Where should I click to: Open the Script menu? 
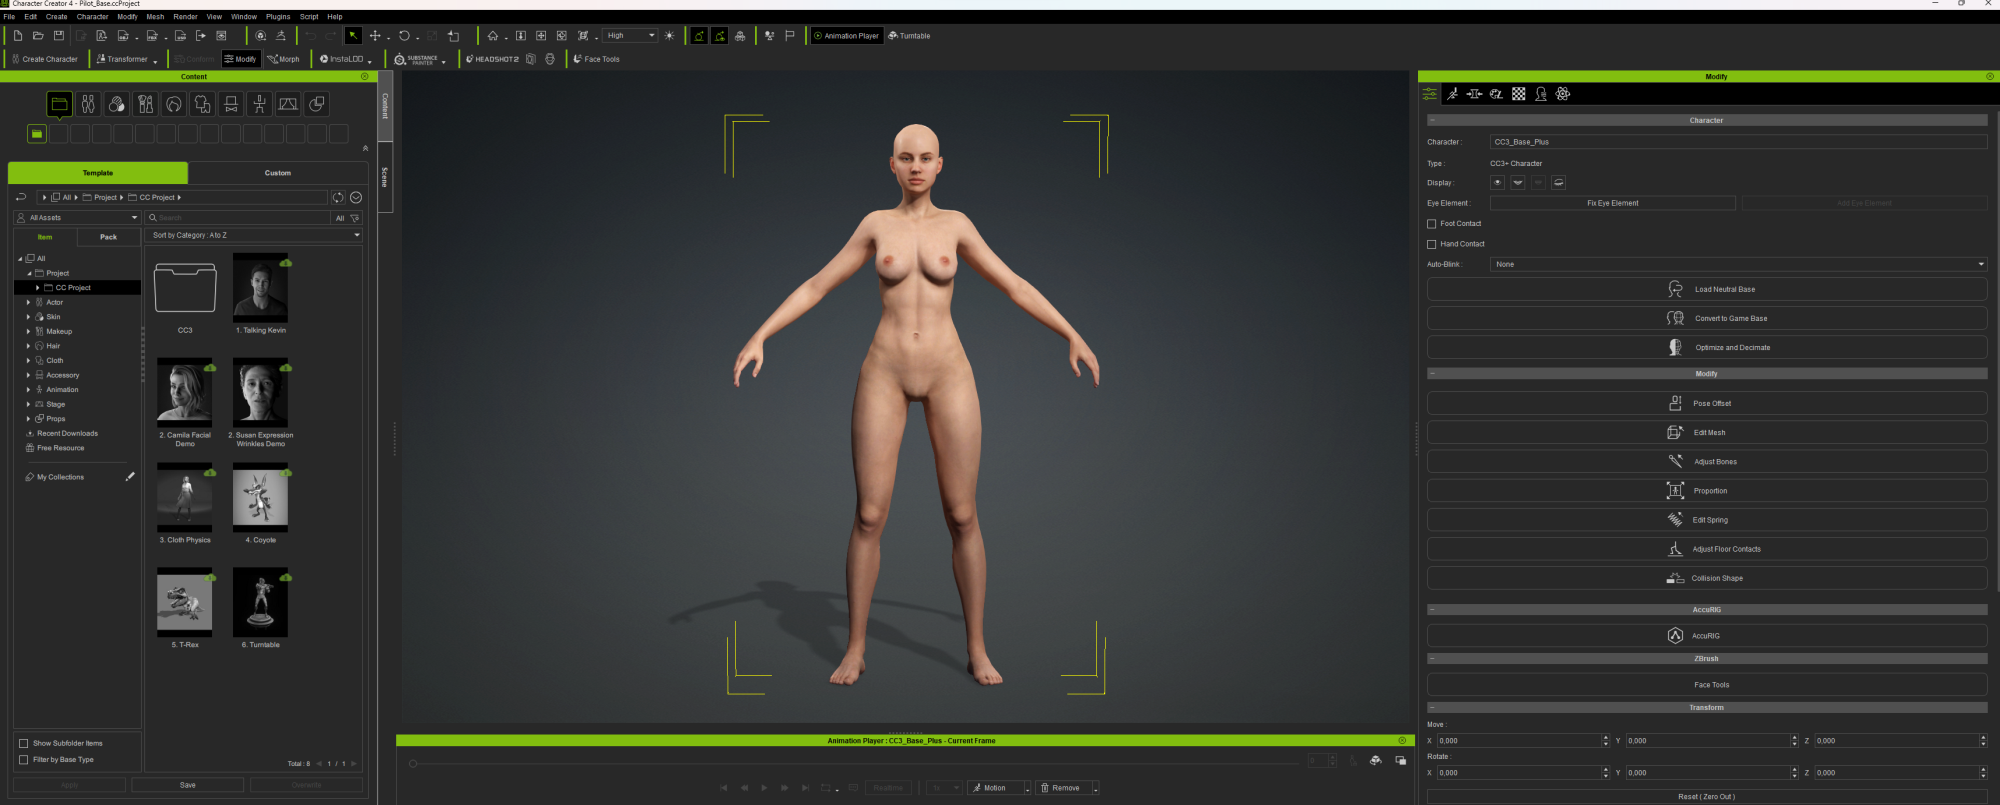pyautogui.click(x=309, y=17)
